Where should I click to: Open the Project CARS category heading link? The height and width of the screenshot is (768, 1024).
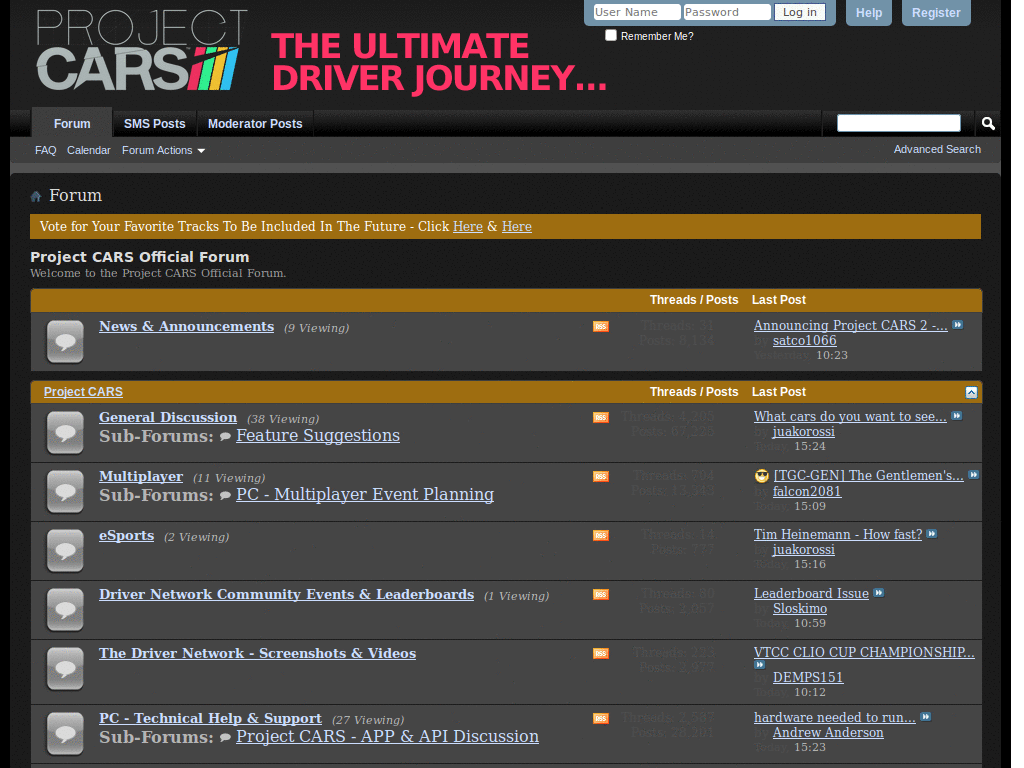point(83,392)
